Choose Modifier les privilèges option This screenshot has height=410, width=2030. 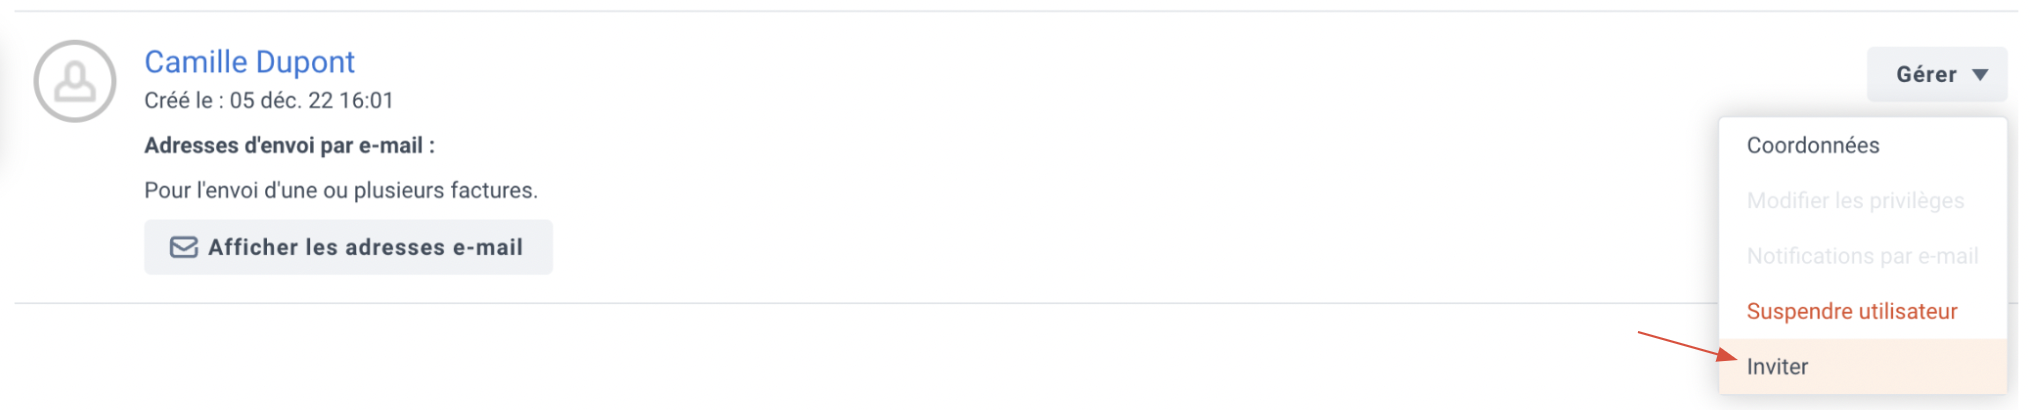(x=1862, y=201)
